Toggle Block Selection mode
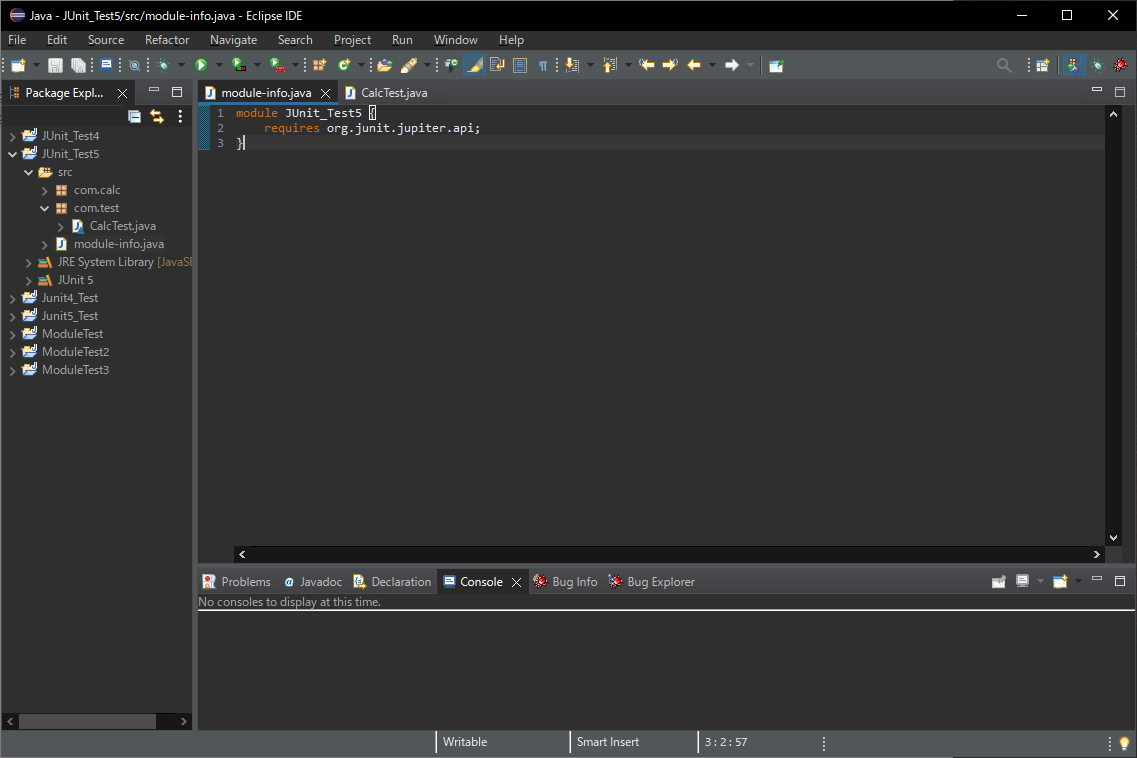Screen dimensions: 1137x758 520,65
